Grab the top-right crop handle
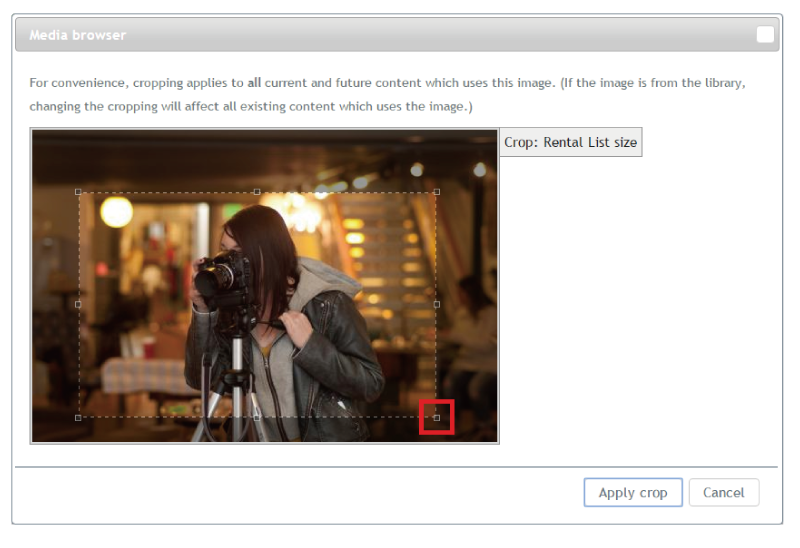This screenshot has height=548, width=800. pos(437,192)
